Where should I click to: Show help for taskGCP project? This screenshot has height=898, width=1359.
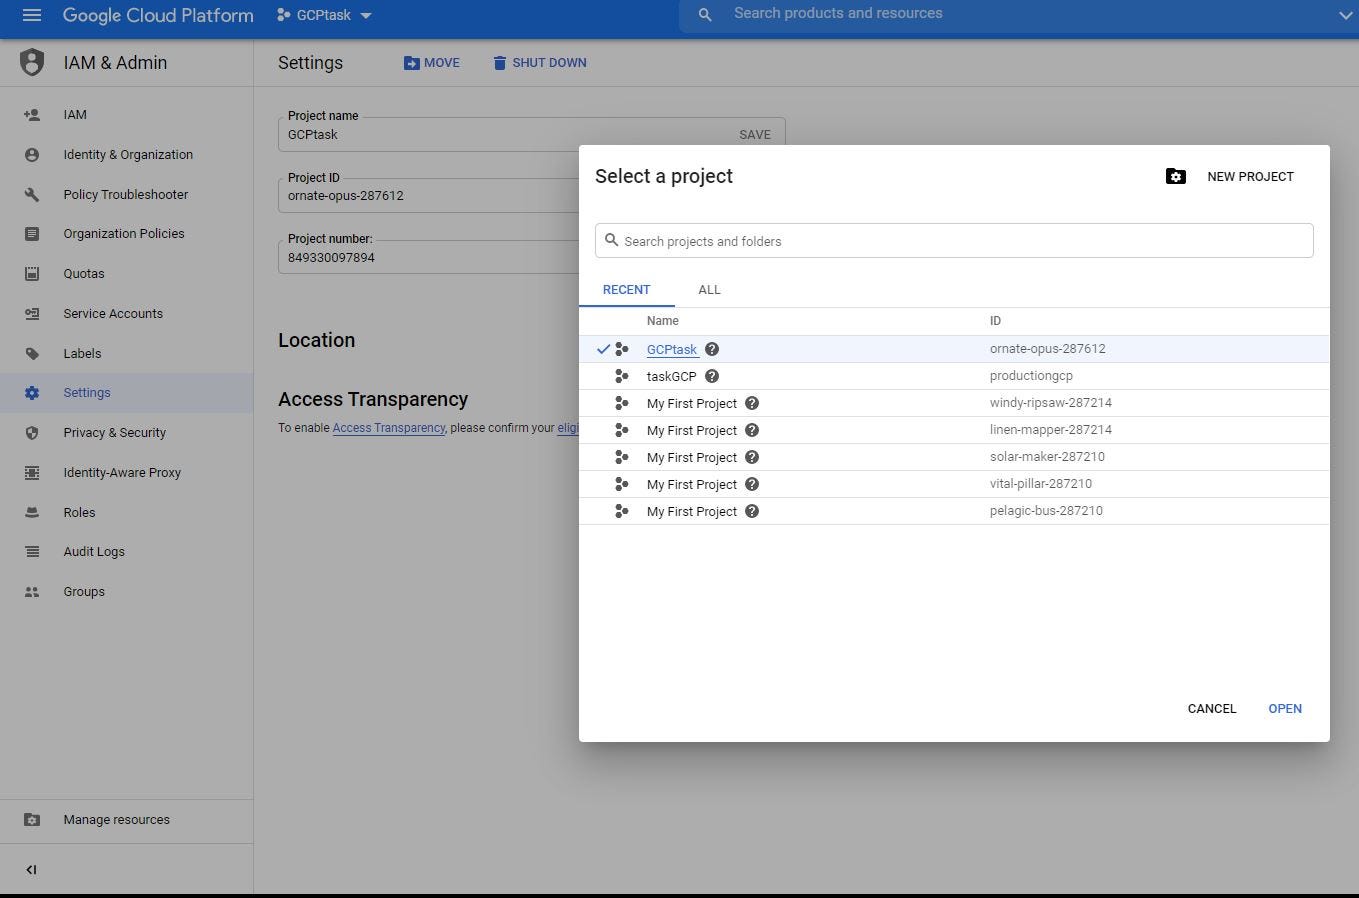(712, 376)
